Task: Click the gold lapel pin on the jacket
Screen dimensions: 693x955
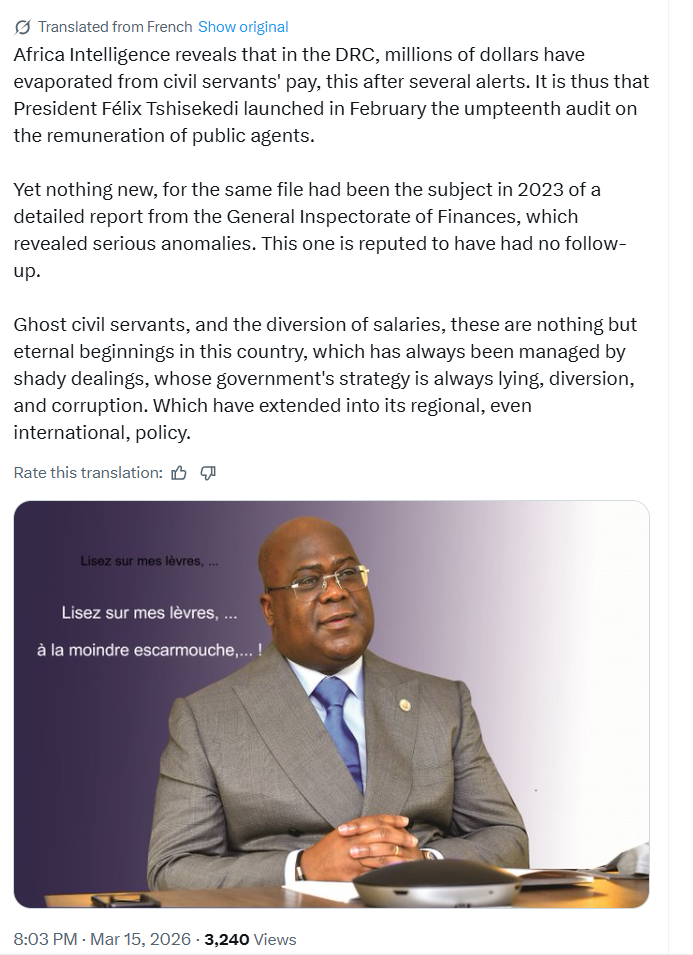Action: [405, 704]
